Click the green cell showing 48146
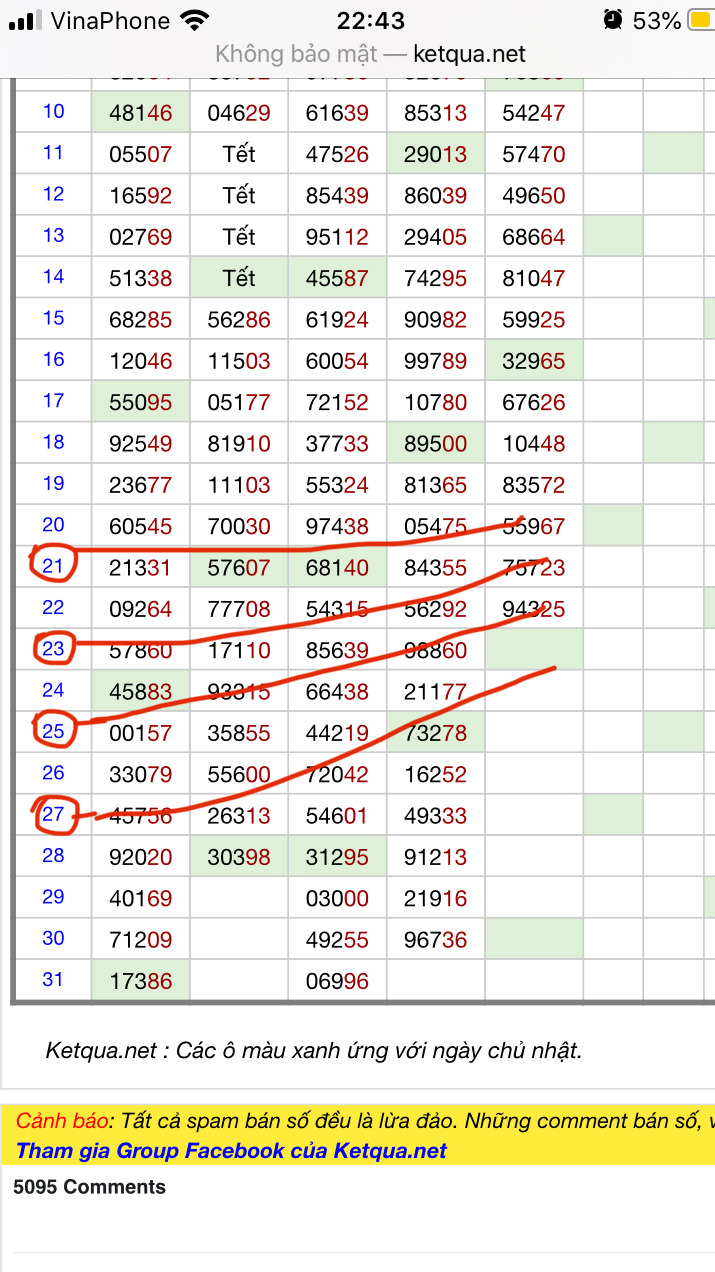The width and height of the screenshot is (715, 1272). coord(140,113)
